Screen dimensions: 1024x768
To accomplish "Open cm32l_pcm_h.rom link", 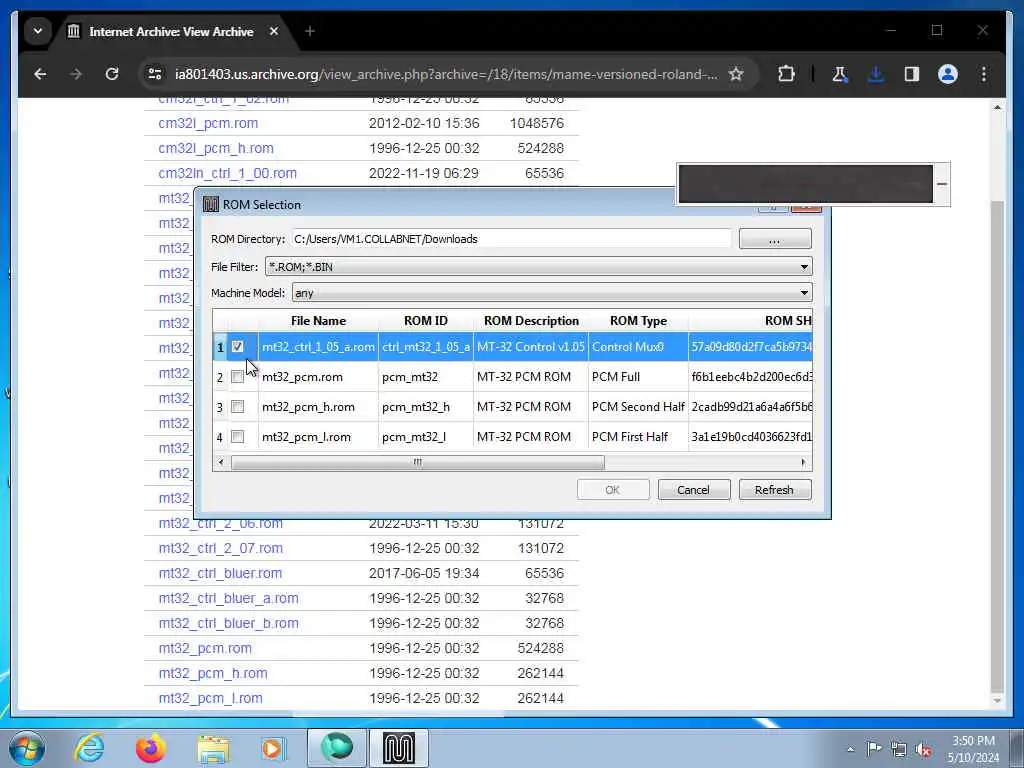I will [x=216, y=148].
